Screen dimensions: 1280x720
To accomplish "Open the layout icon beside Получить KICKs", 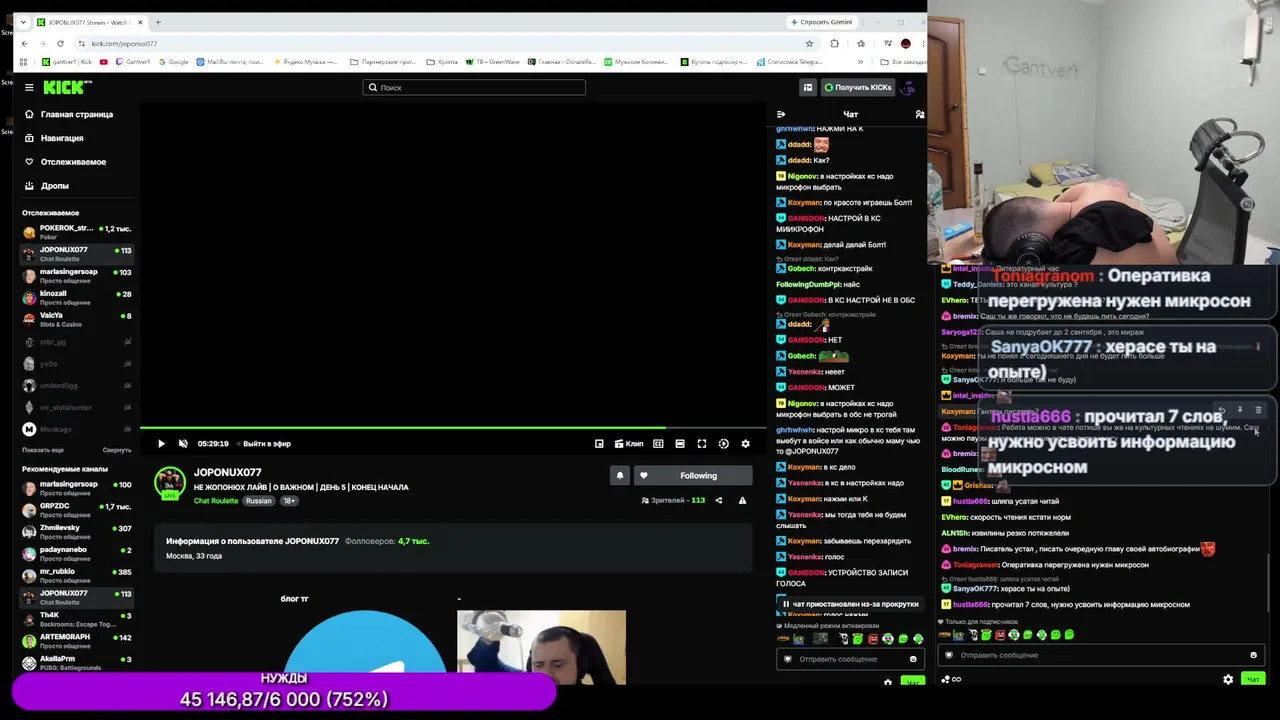I will coord(808,87).
